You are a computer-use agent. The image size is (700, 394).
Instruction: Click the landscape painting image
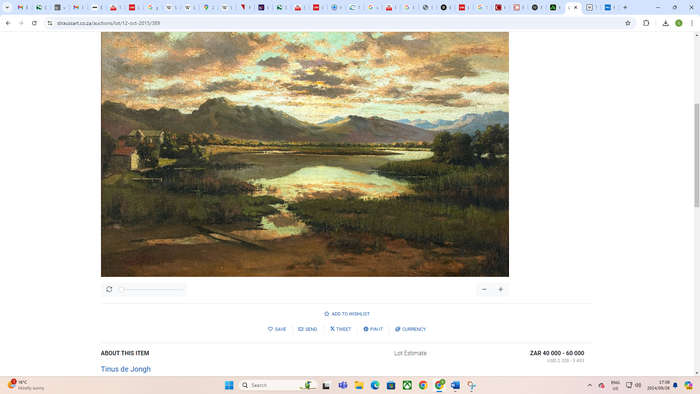point(304,154)
